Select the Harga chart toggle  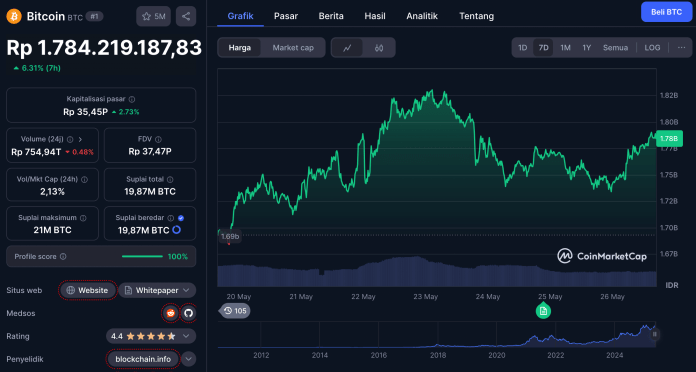pyautogui.click(x=240, y=47)
